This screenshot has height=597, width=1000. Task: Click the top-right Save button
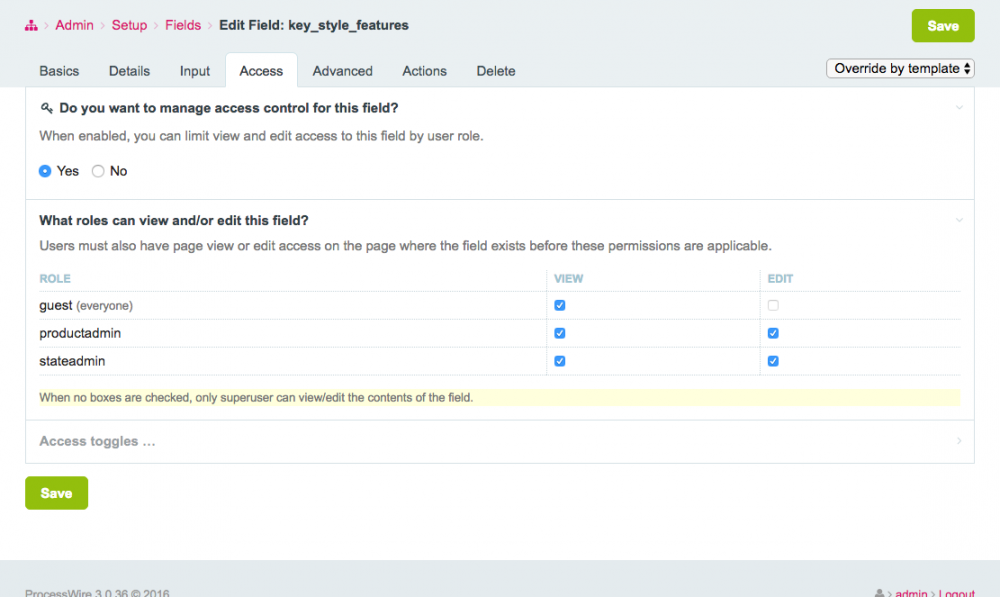point(942,26)
